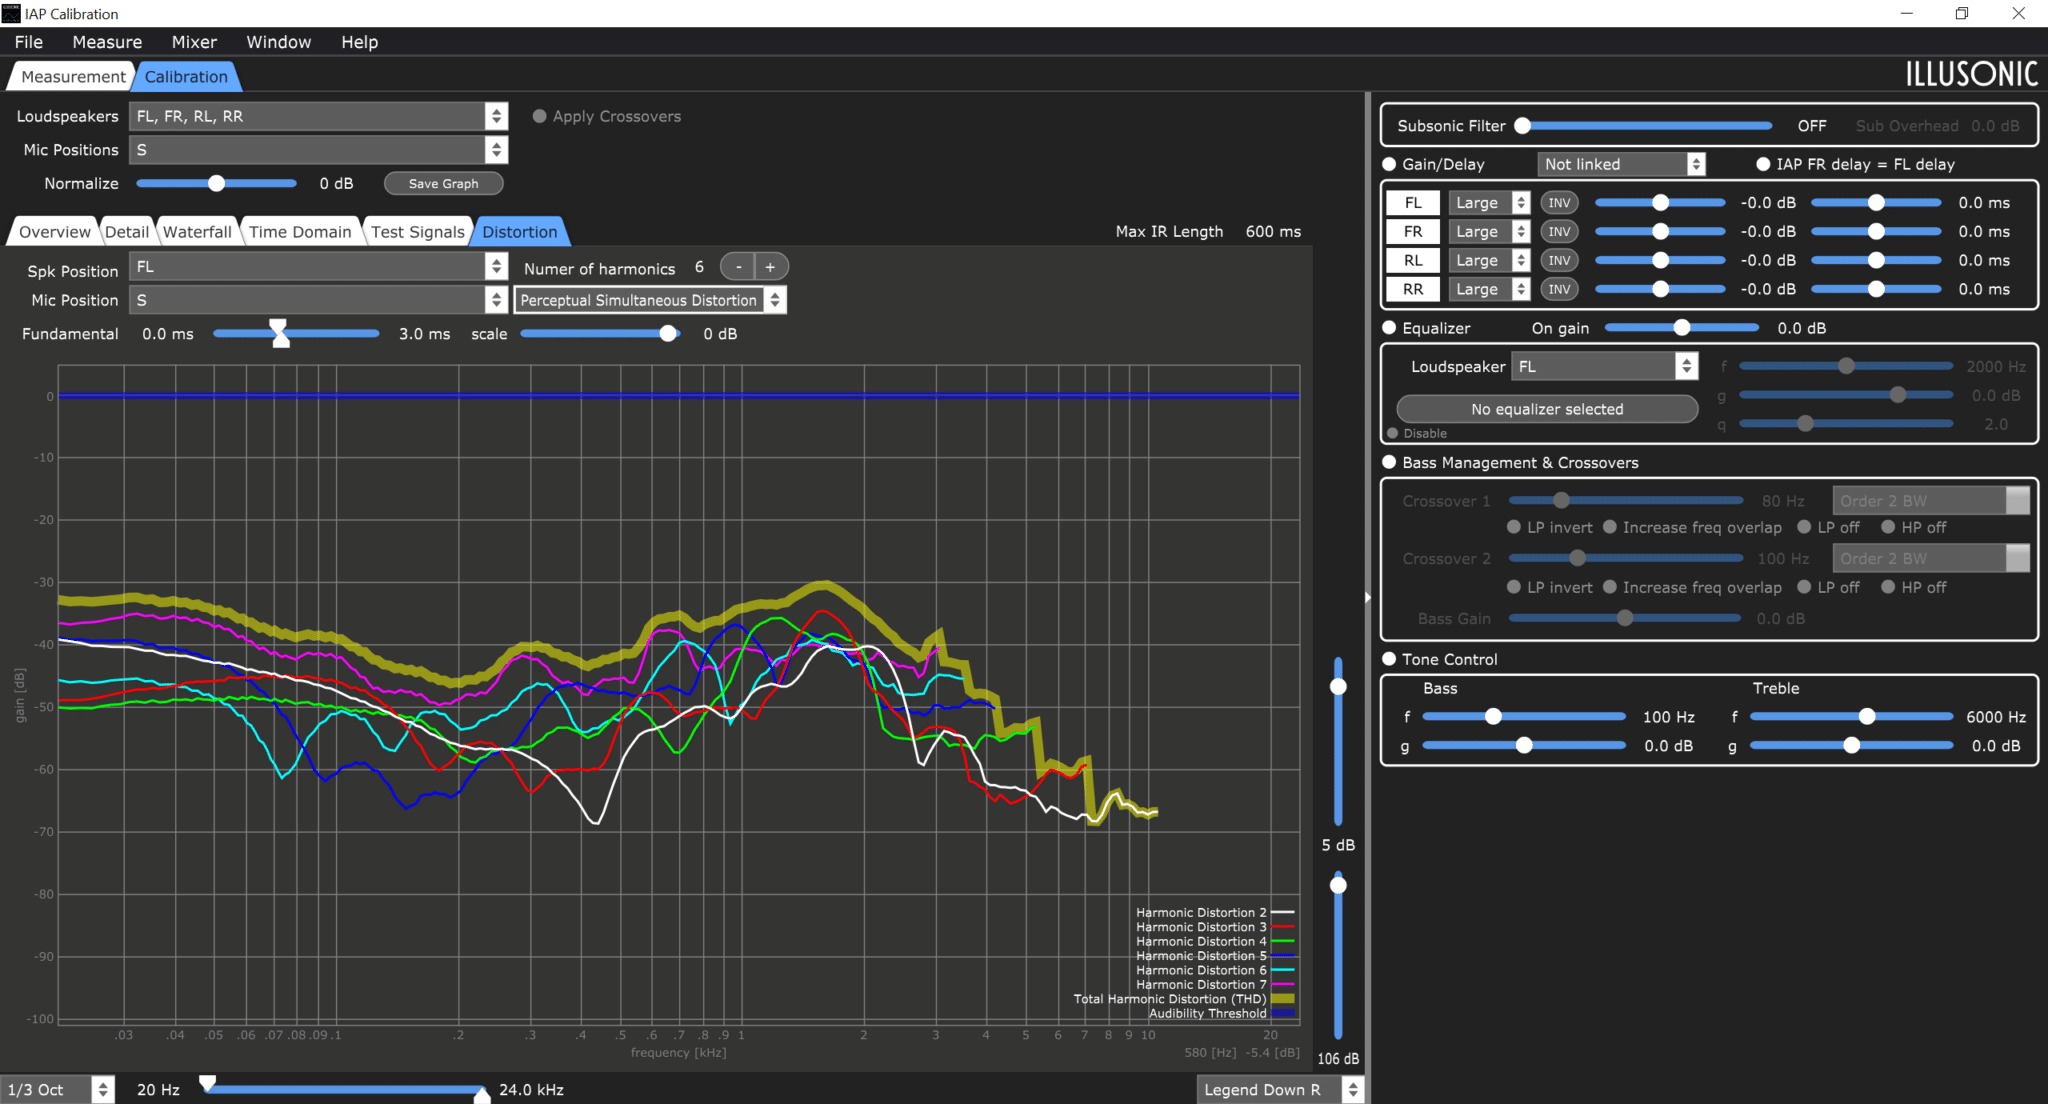Click the 106 dB vertical slider handle
The width and height of the screenshot is (2048, 1104).
click(1338, 886)
